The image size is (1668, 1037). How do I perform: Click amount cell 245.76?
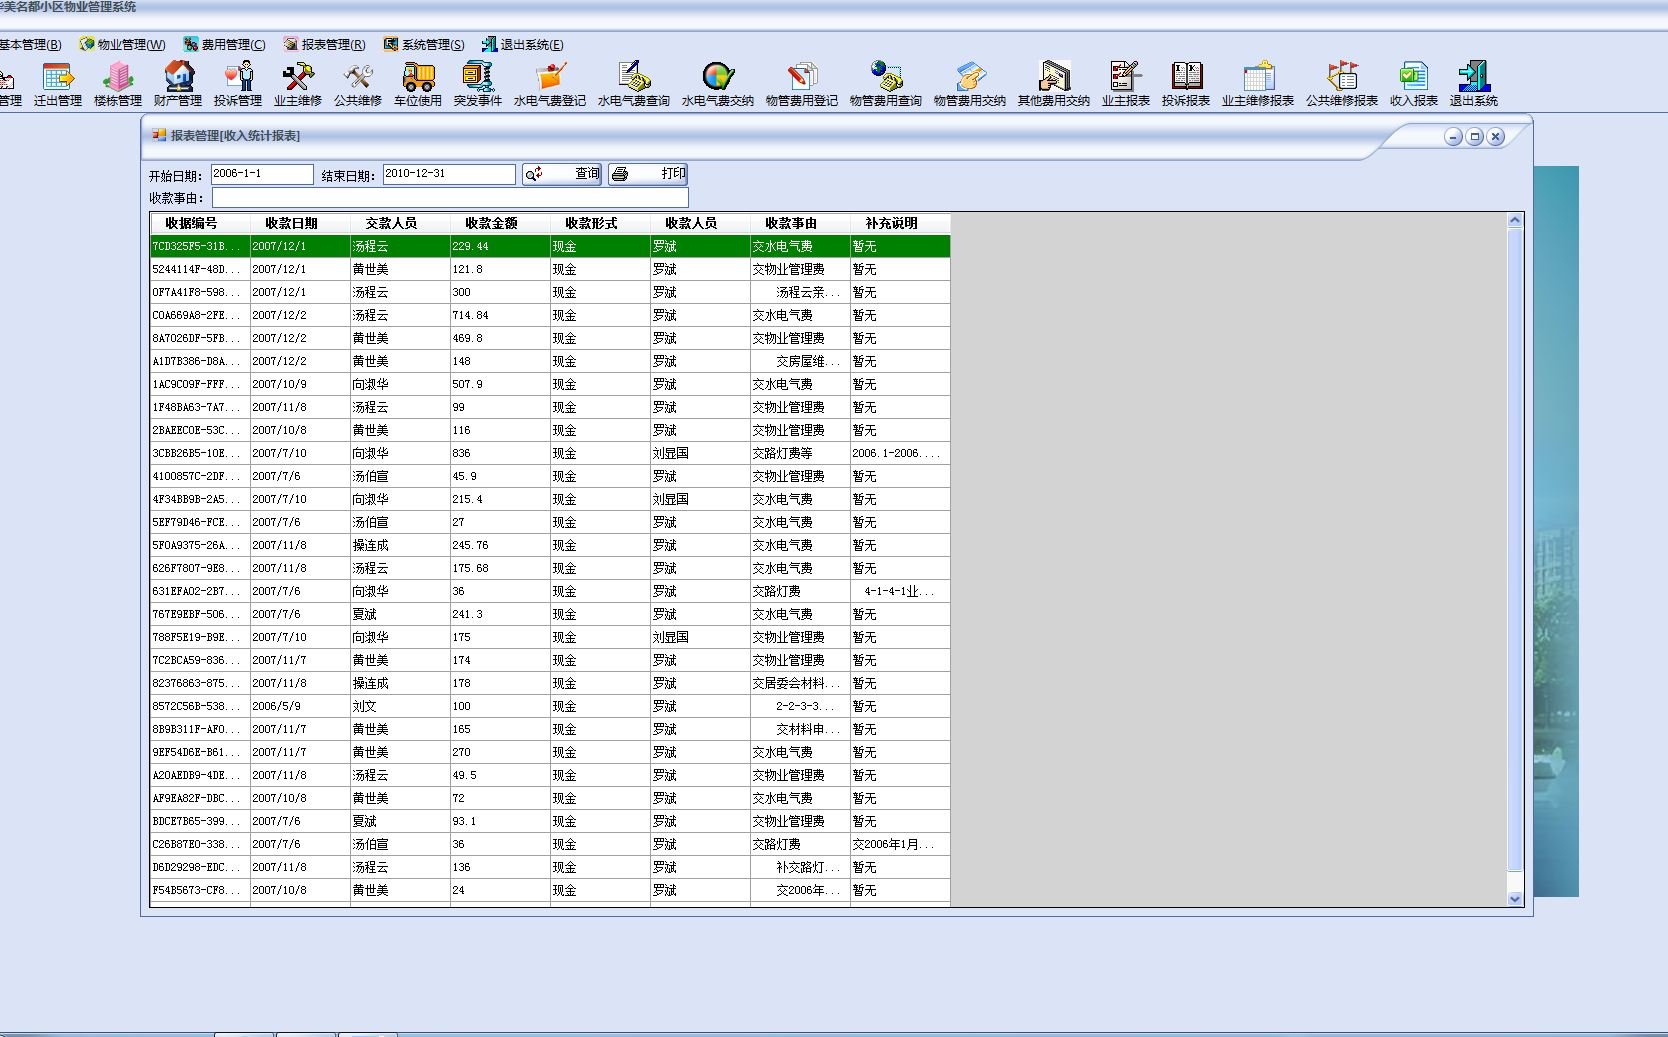(x=500, y=545)
